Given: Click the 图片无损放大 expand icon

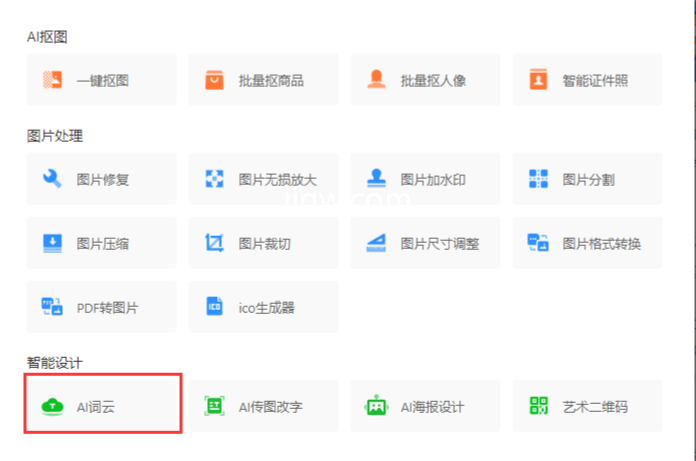Looking at the screenshot, I should (214, 179).
